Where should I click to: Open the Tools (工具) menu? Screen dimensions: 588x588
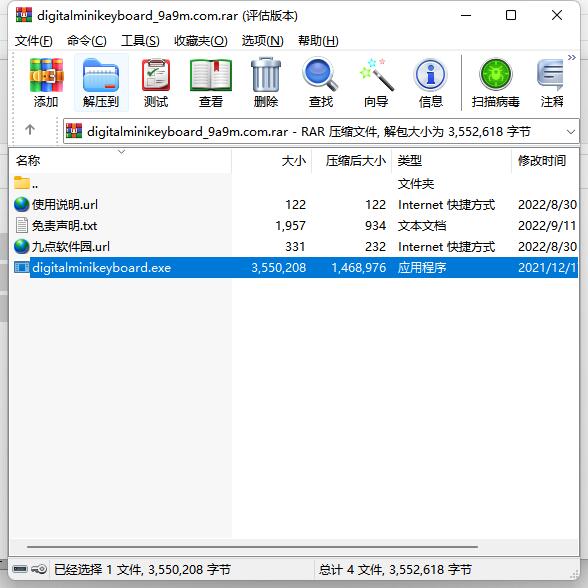pos(140,40)
